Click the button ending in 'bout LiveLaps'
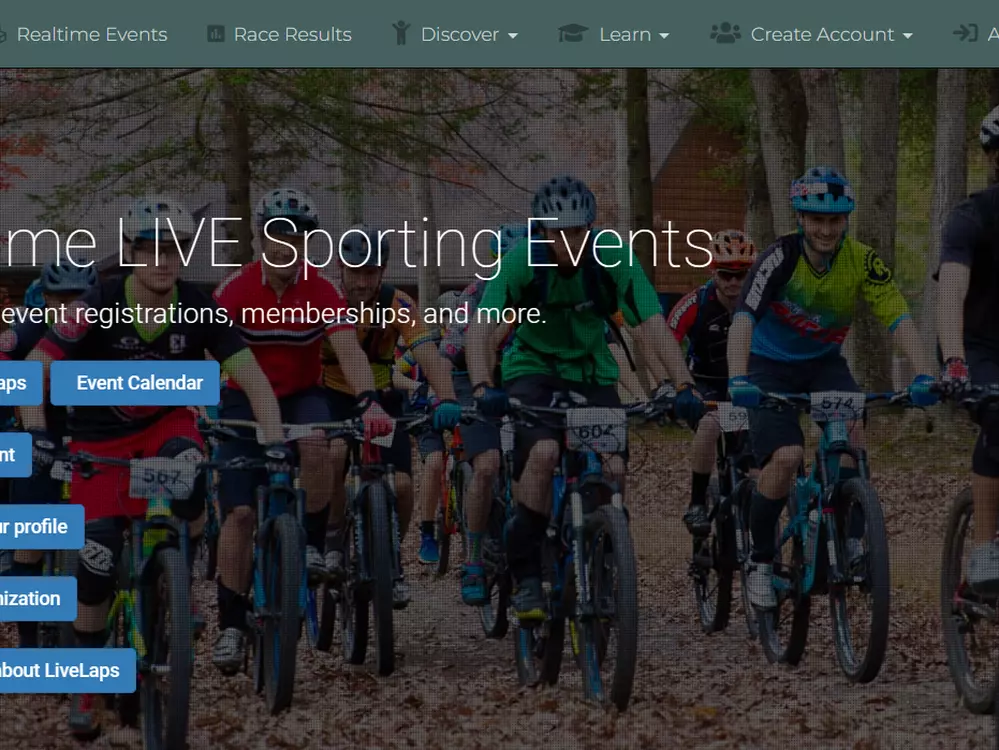 tap(68, 671)
